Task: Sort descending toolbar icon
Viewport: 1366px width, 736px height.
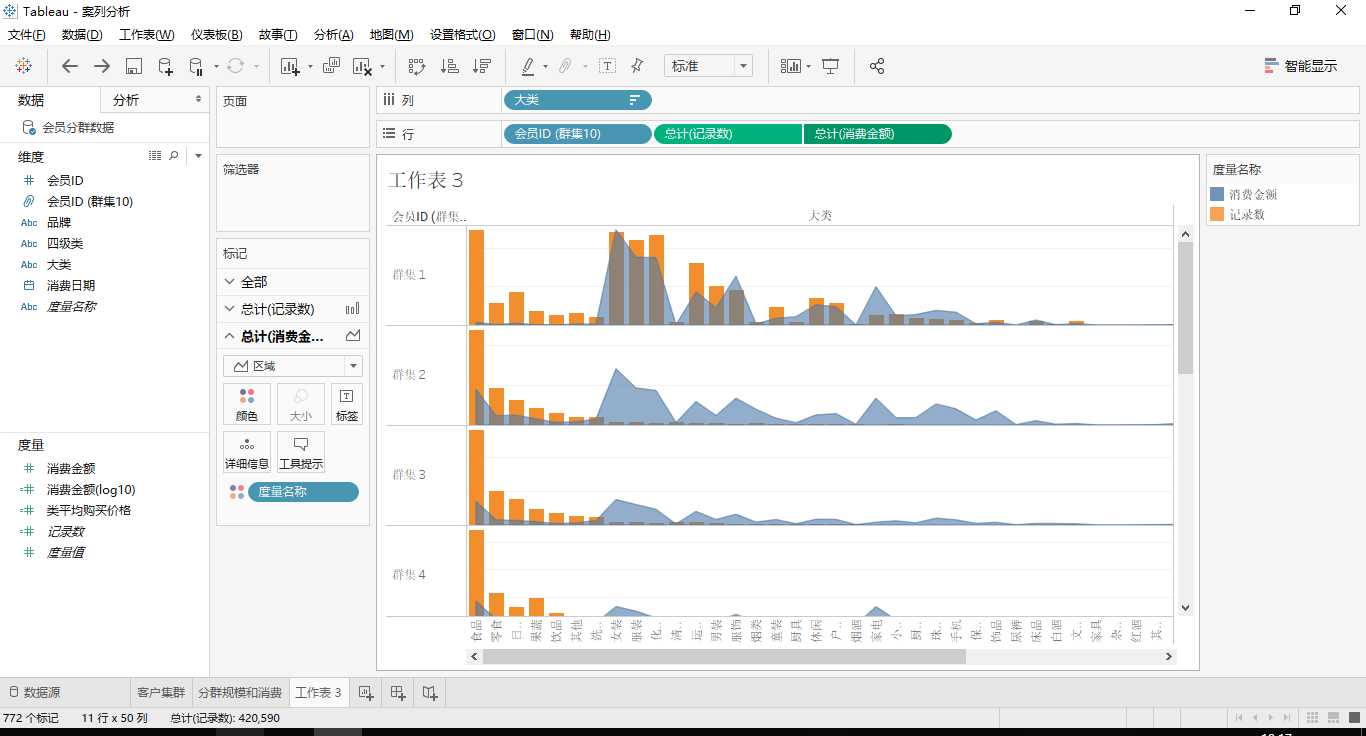Action: click(x=483, y=66)
